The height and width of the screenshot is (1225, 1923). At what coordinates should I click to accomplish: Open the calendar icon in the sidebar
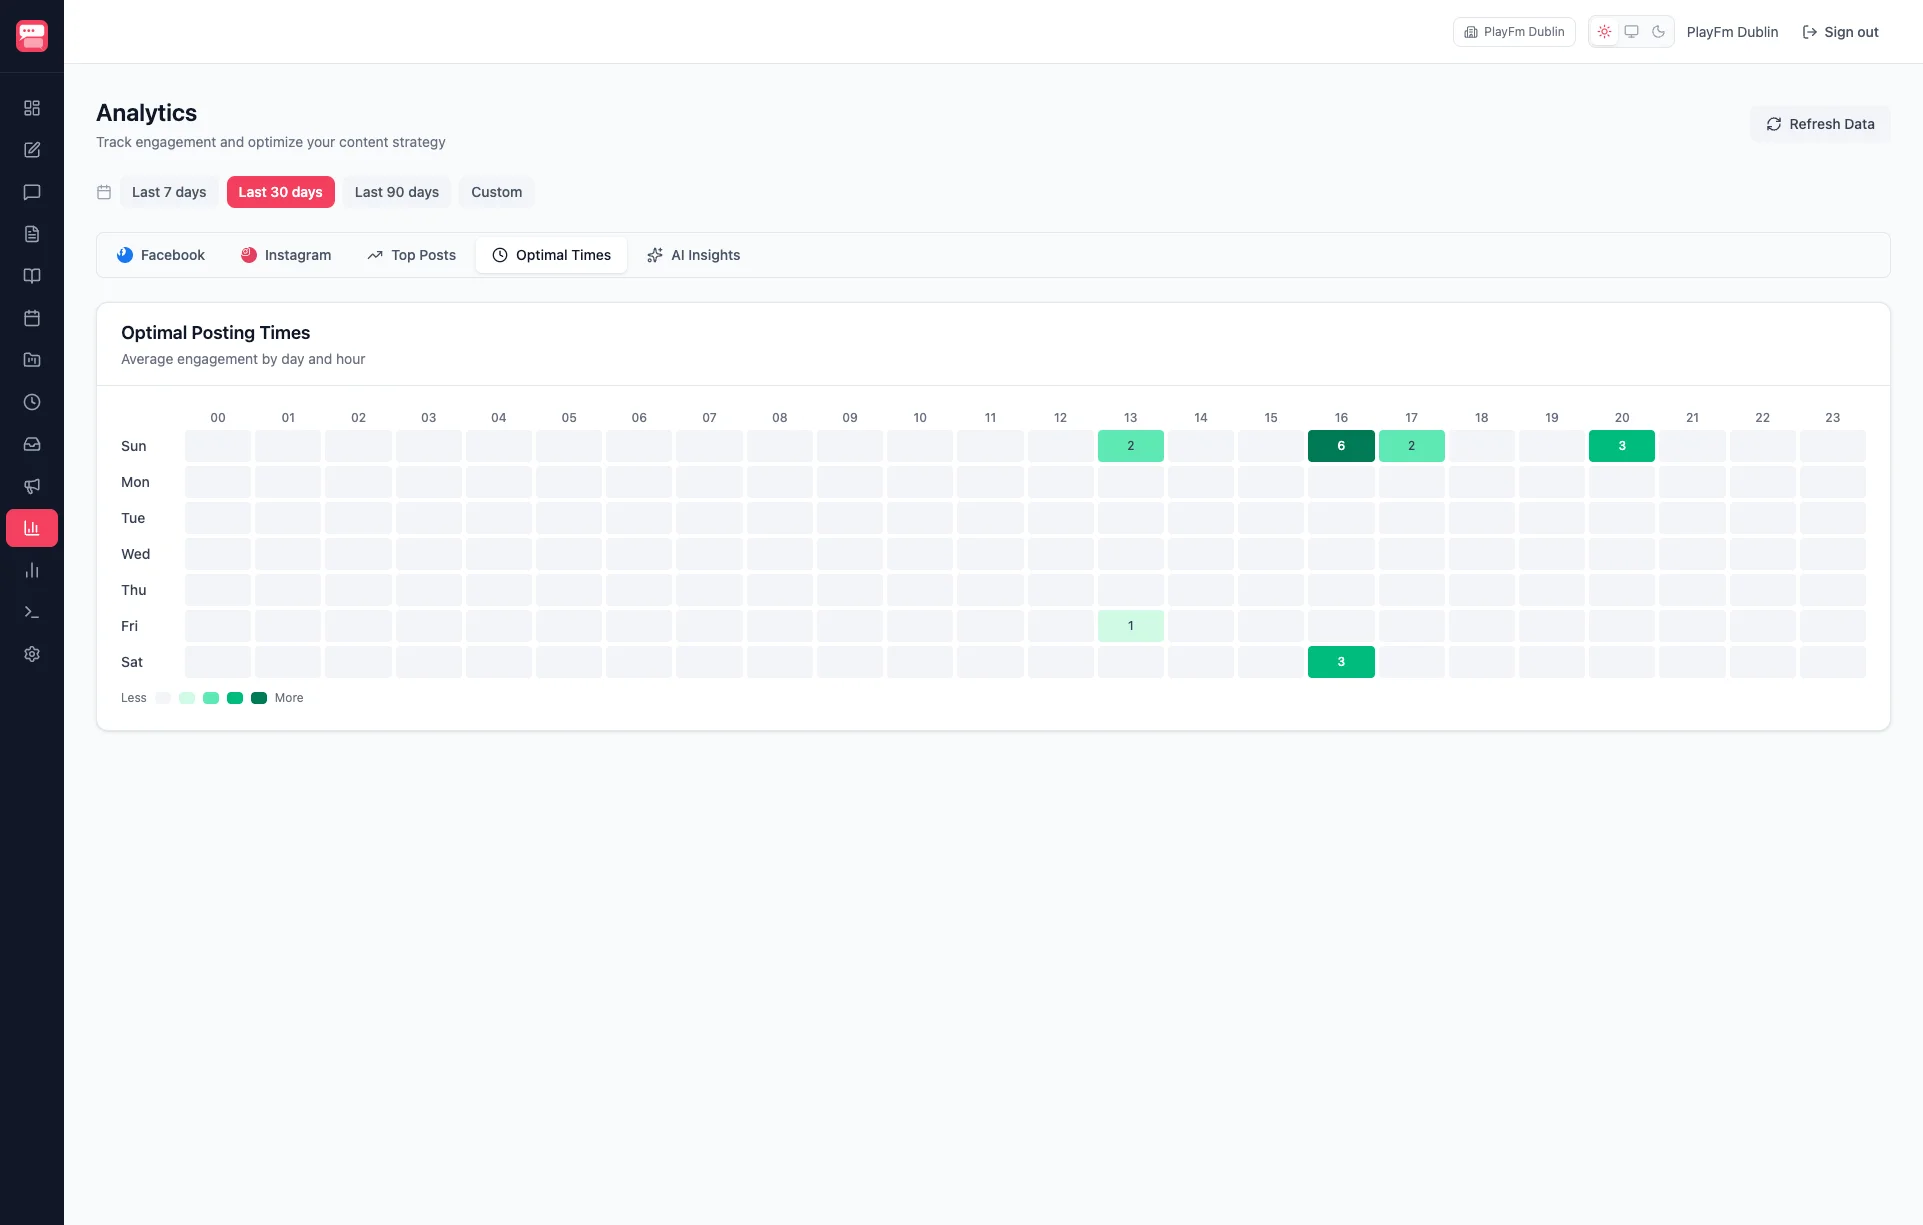click(x=32, y=317)
